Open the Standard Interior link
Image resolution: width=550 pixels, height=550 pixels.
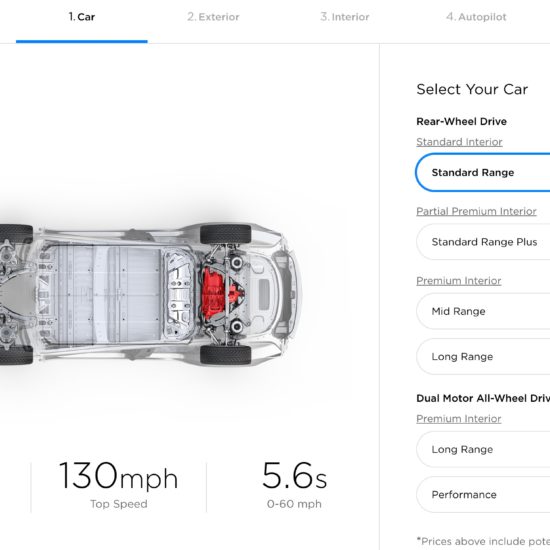pos(459,142)
